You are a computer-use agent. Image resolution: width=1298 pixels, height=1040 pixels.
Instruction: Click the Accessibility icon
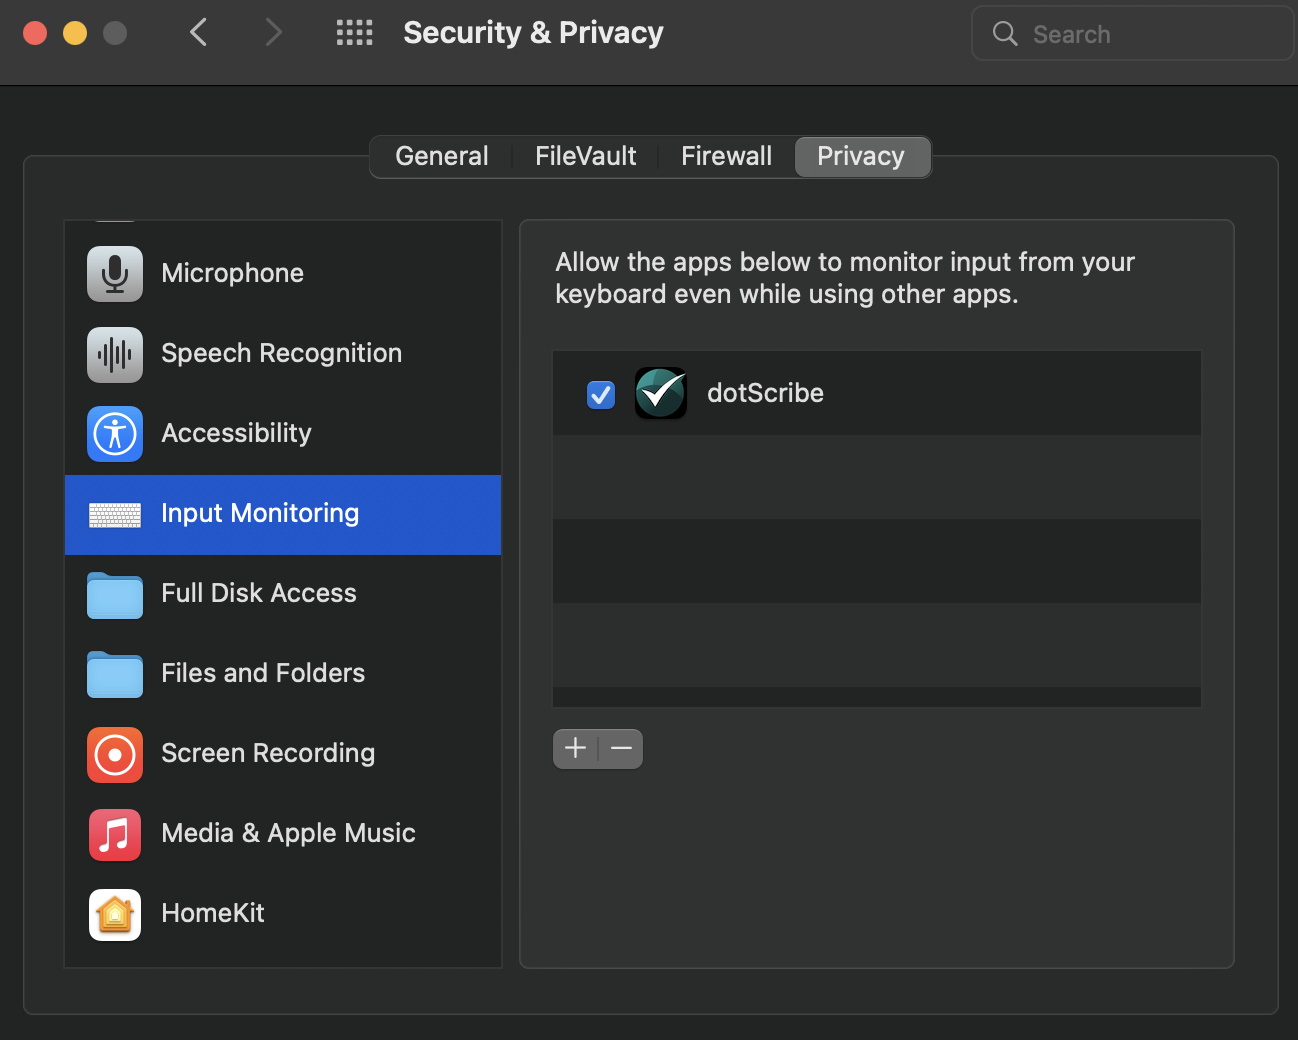[x=115, y=434]
